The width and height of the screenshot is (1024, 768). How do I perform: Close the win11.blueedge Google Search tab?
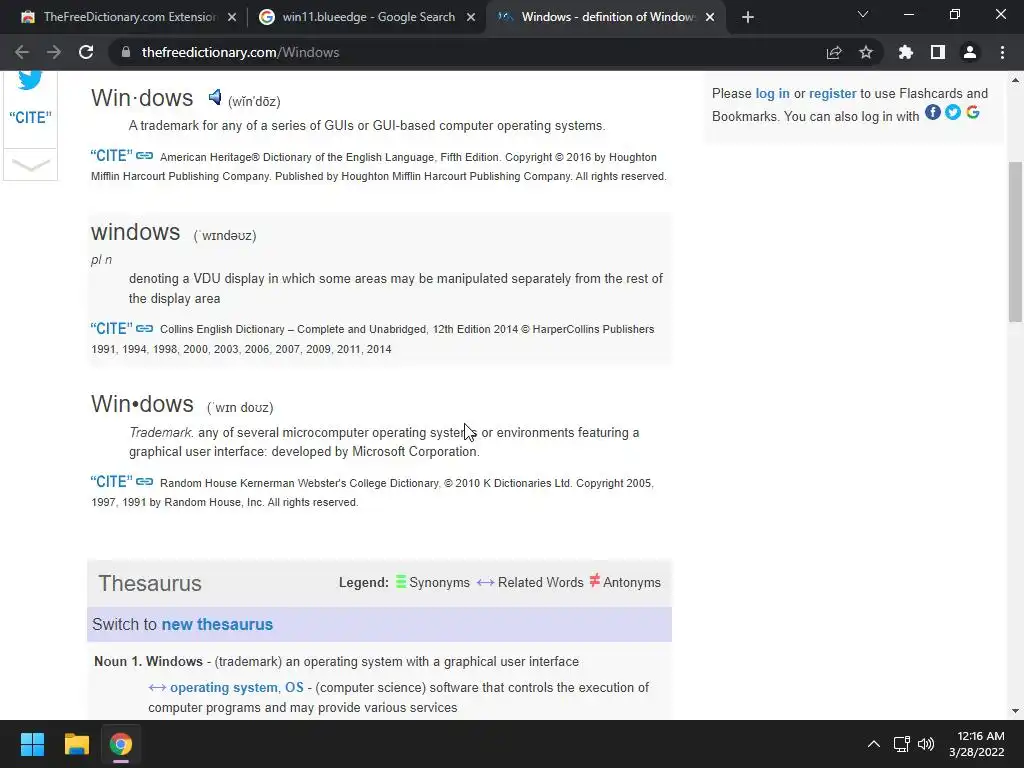point(471,17)
